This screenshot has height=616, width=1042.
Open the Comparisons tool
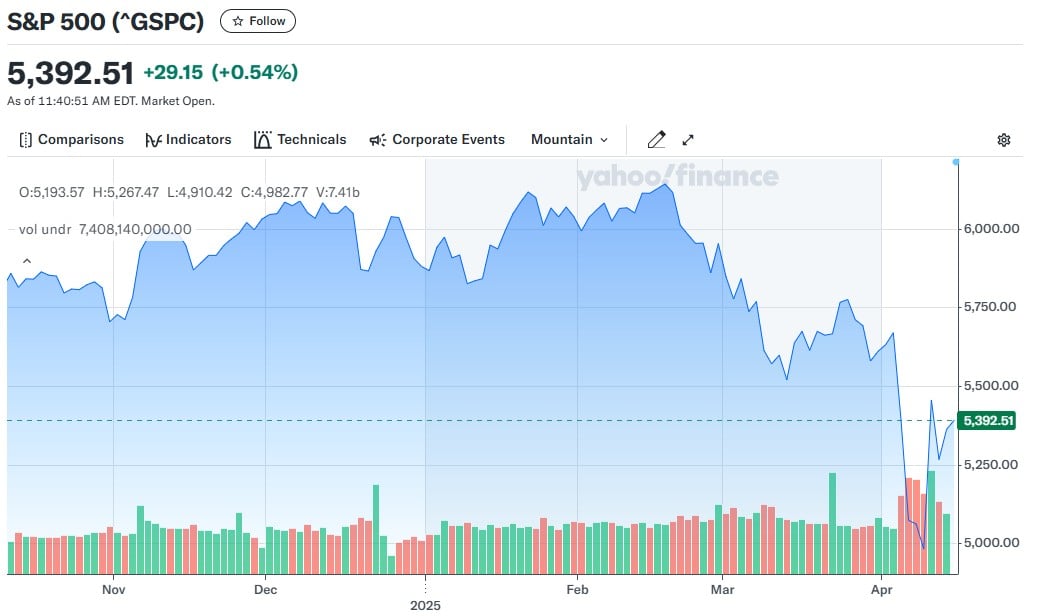point(72,140)
